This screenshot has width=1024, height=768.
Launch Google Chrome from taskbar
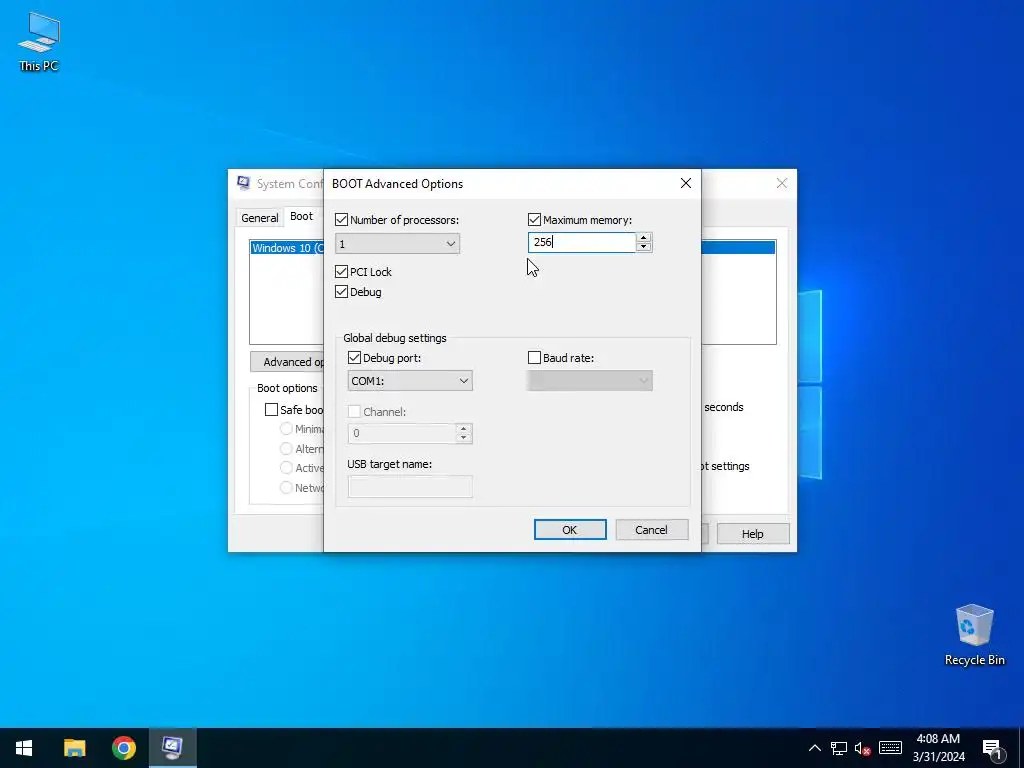pos(123,748)
